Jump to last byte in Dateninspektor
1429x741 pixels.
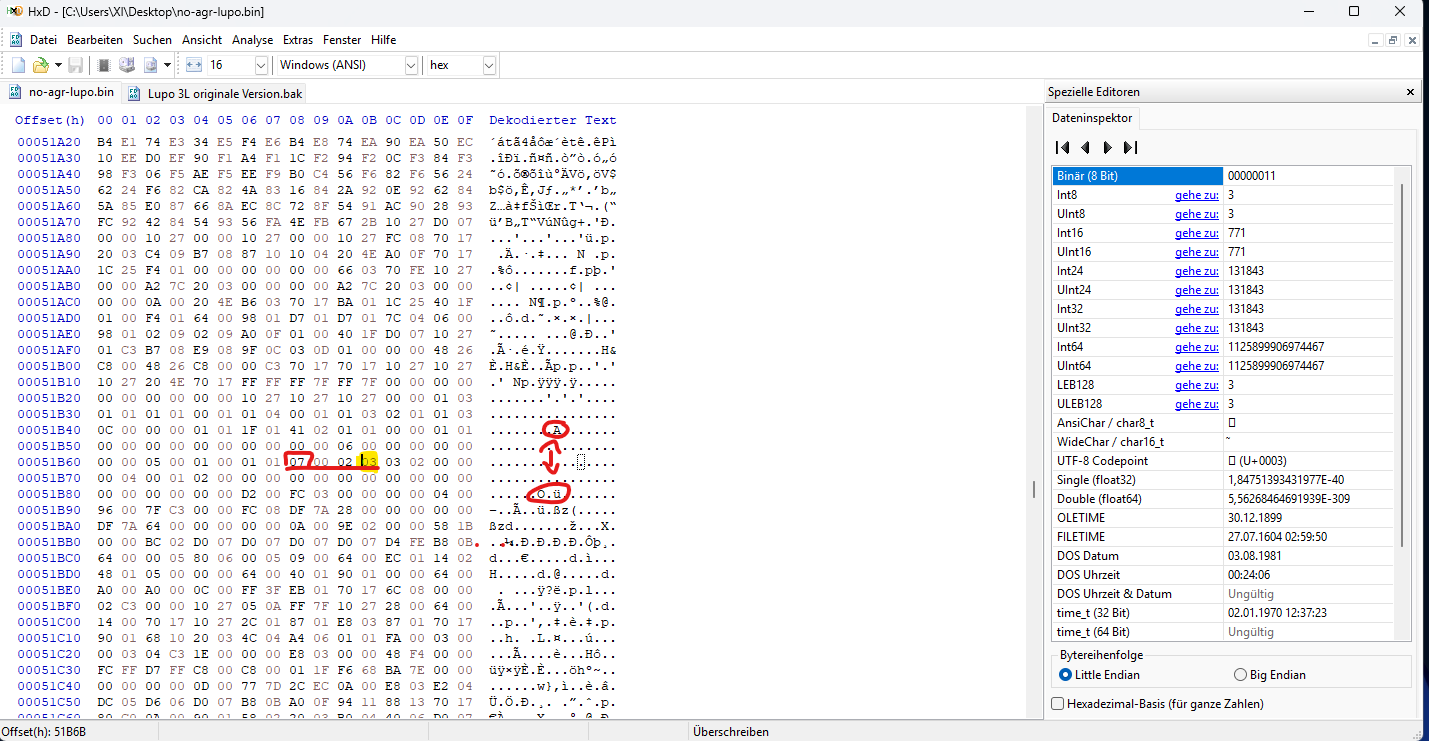point(1130,147)
